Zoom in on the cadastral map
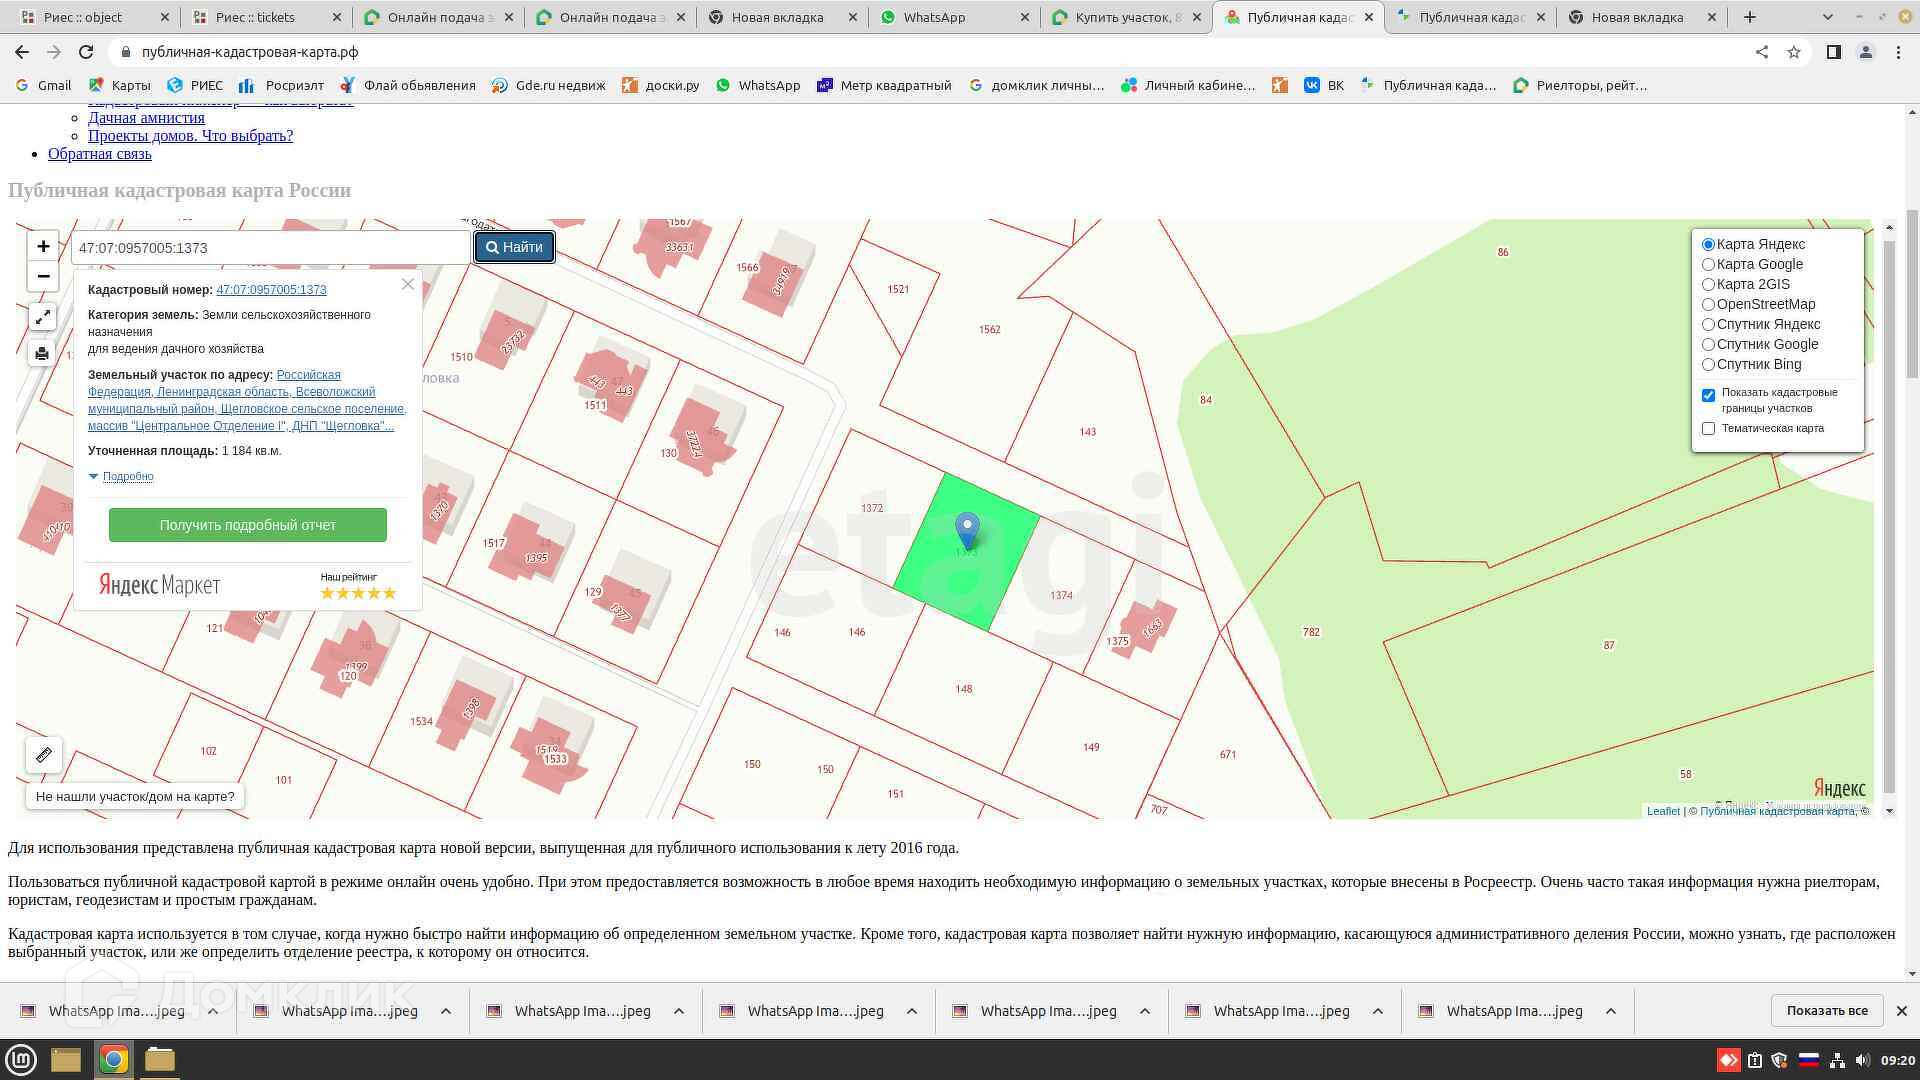This screenshot has height=1080, width=1920. point(43,246)
